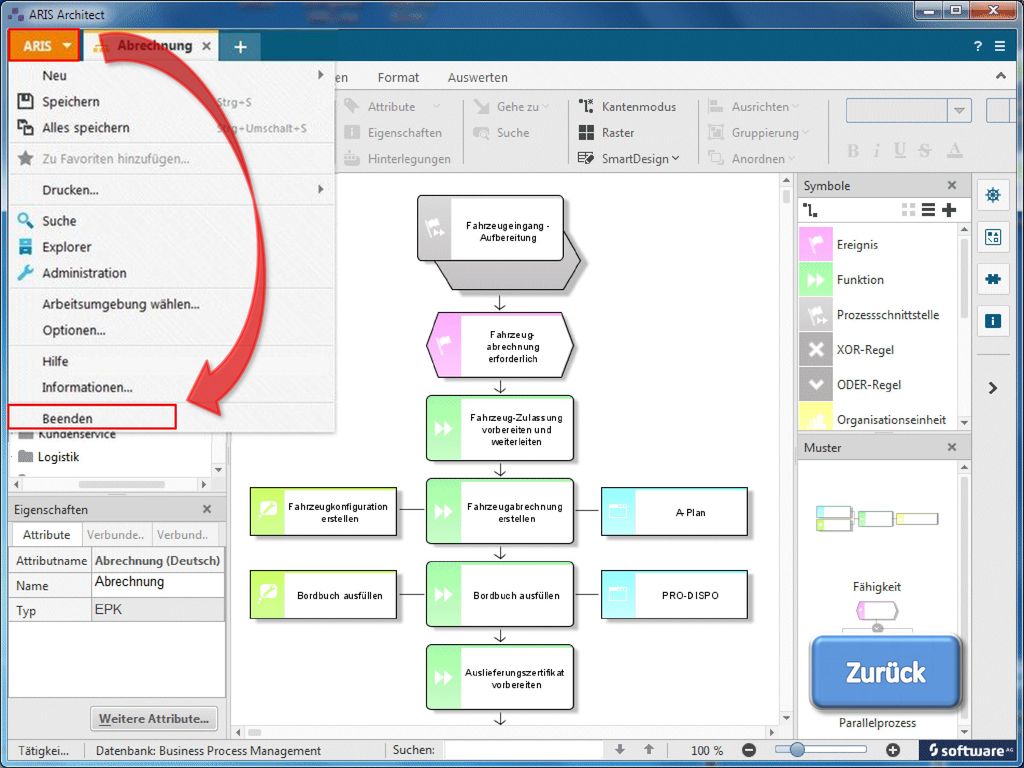This screenshot has height=768, width=1024.
Task: Close the Muster panel
Action: pyautogui.click(x=952, y=447)
